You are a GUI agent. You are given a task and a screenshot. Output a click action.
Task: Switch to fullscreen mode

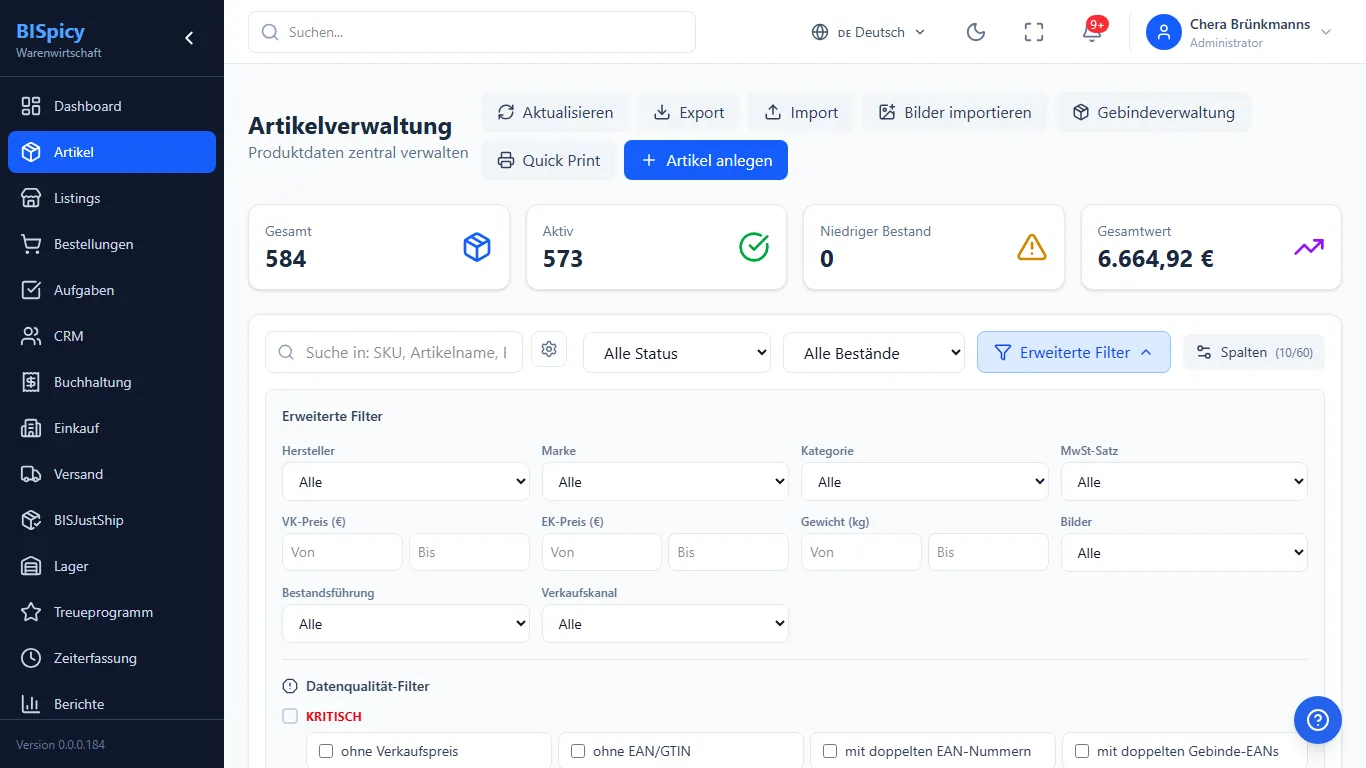(x=1034, y=32)
